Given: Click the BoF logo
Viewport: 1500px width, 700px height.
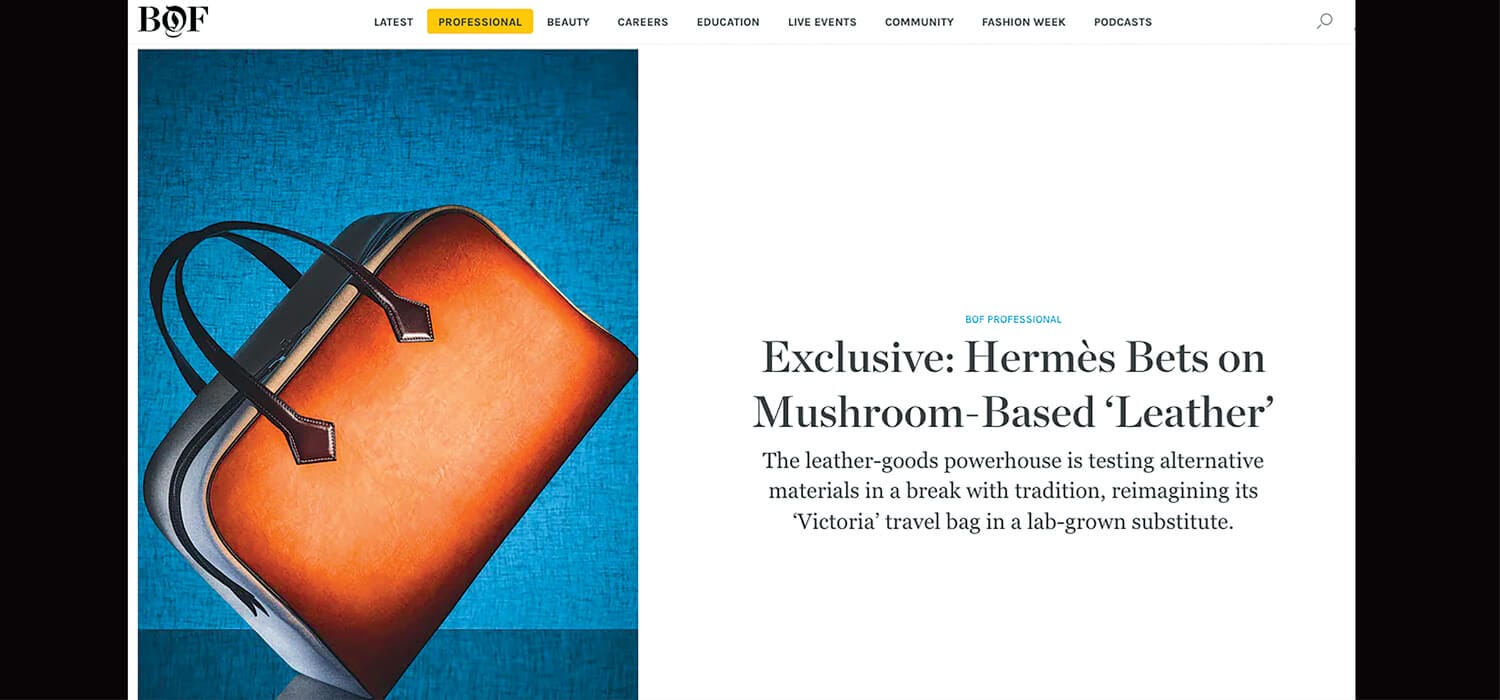Looking at the screenshot, I should pyautogui.click(x=173, y=21).
